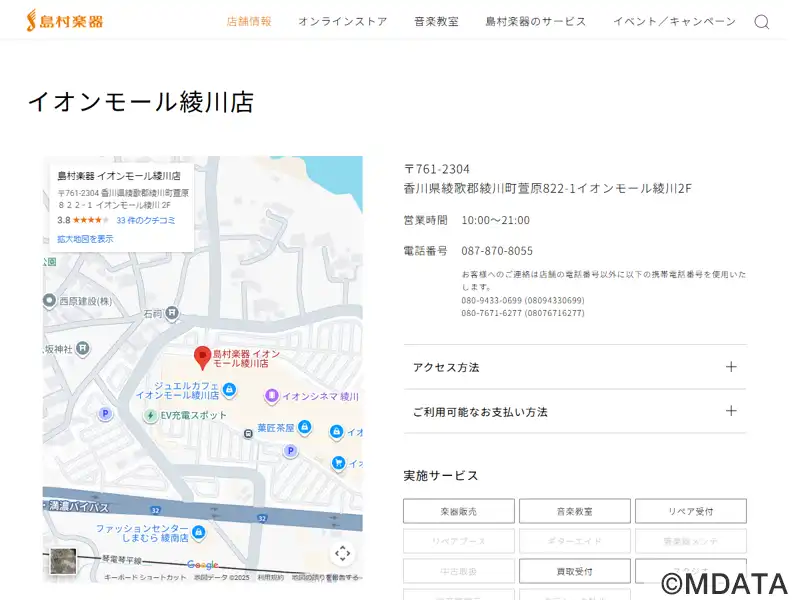
Task: Open the 33 件のクチコミ reviews link
Action: pyautogui.click(x=146, y=220)
